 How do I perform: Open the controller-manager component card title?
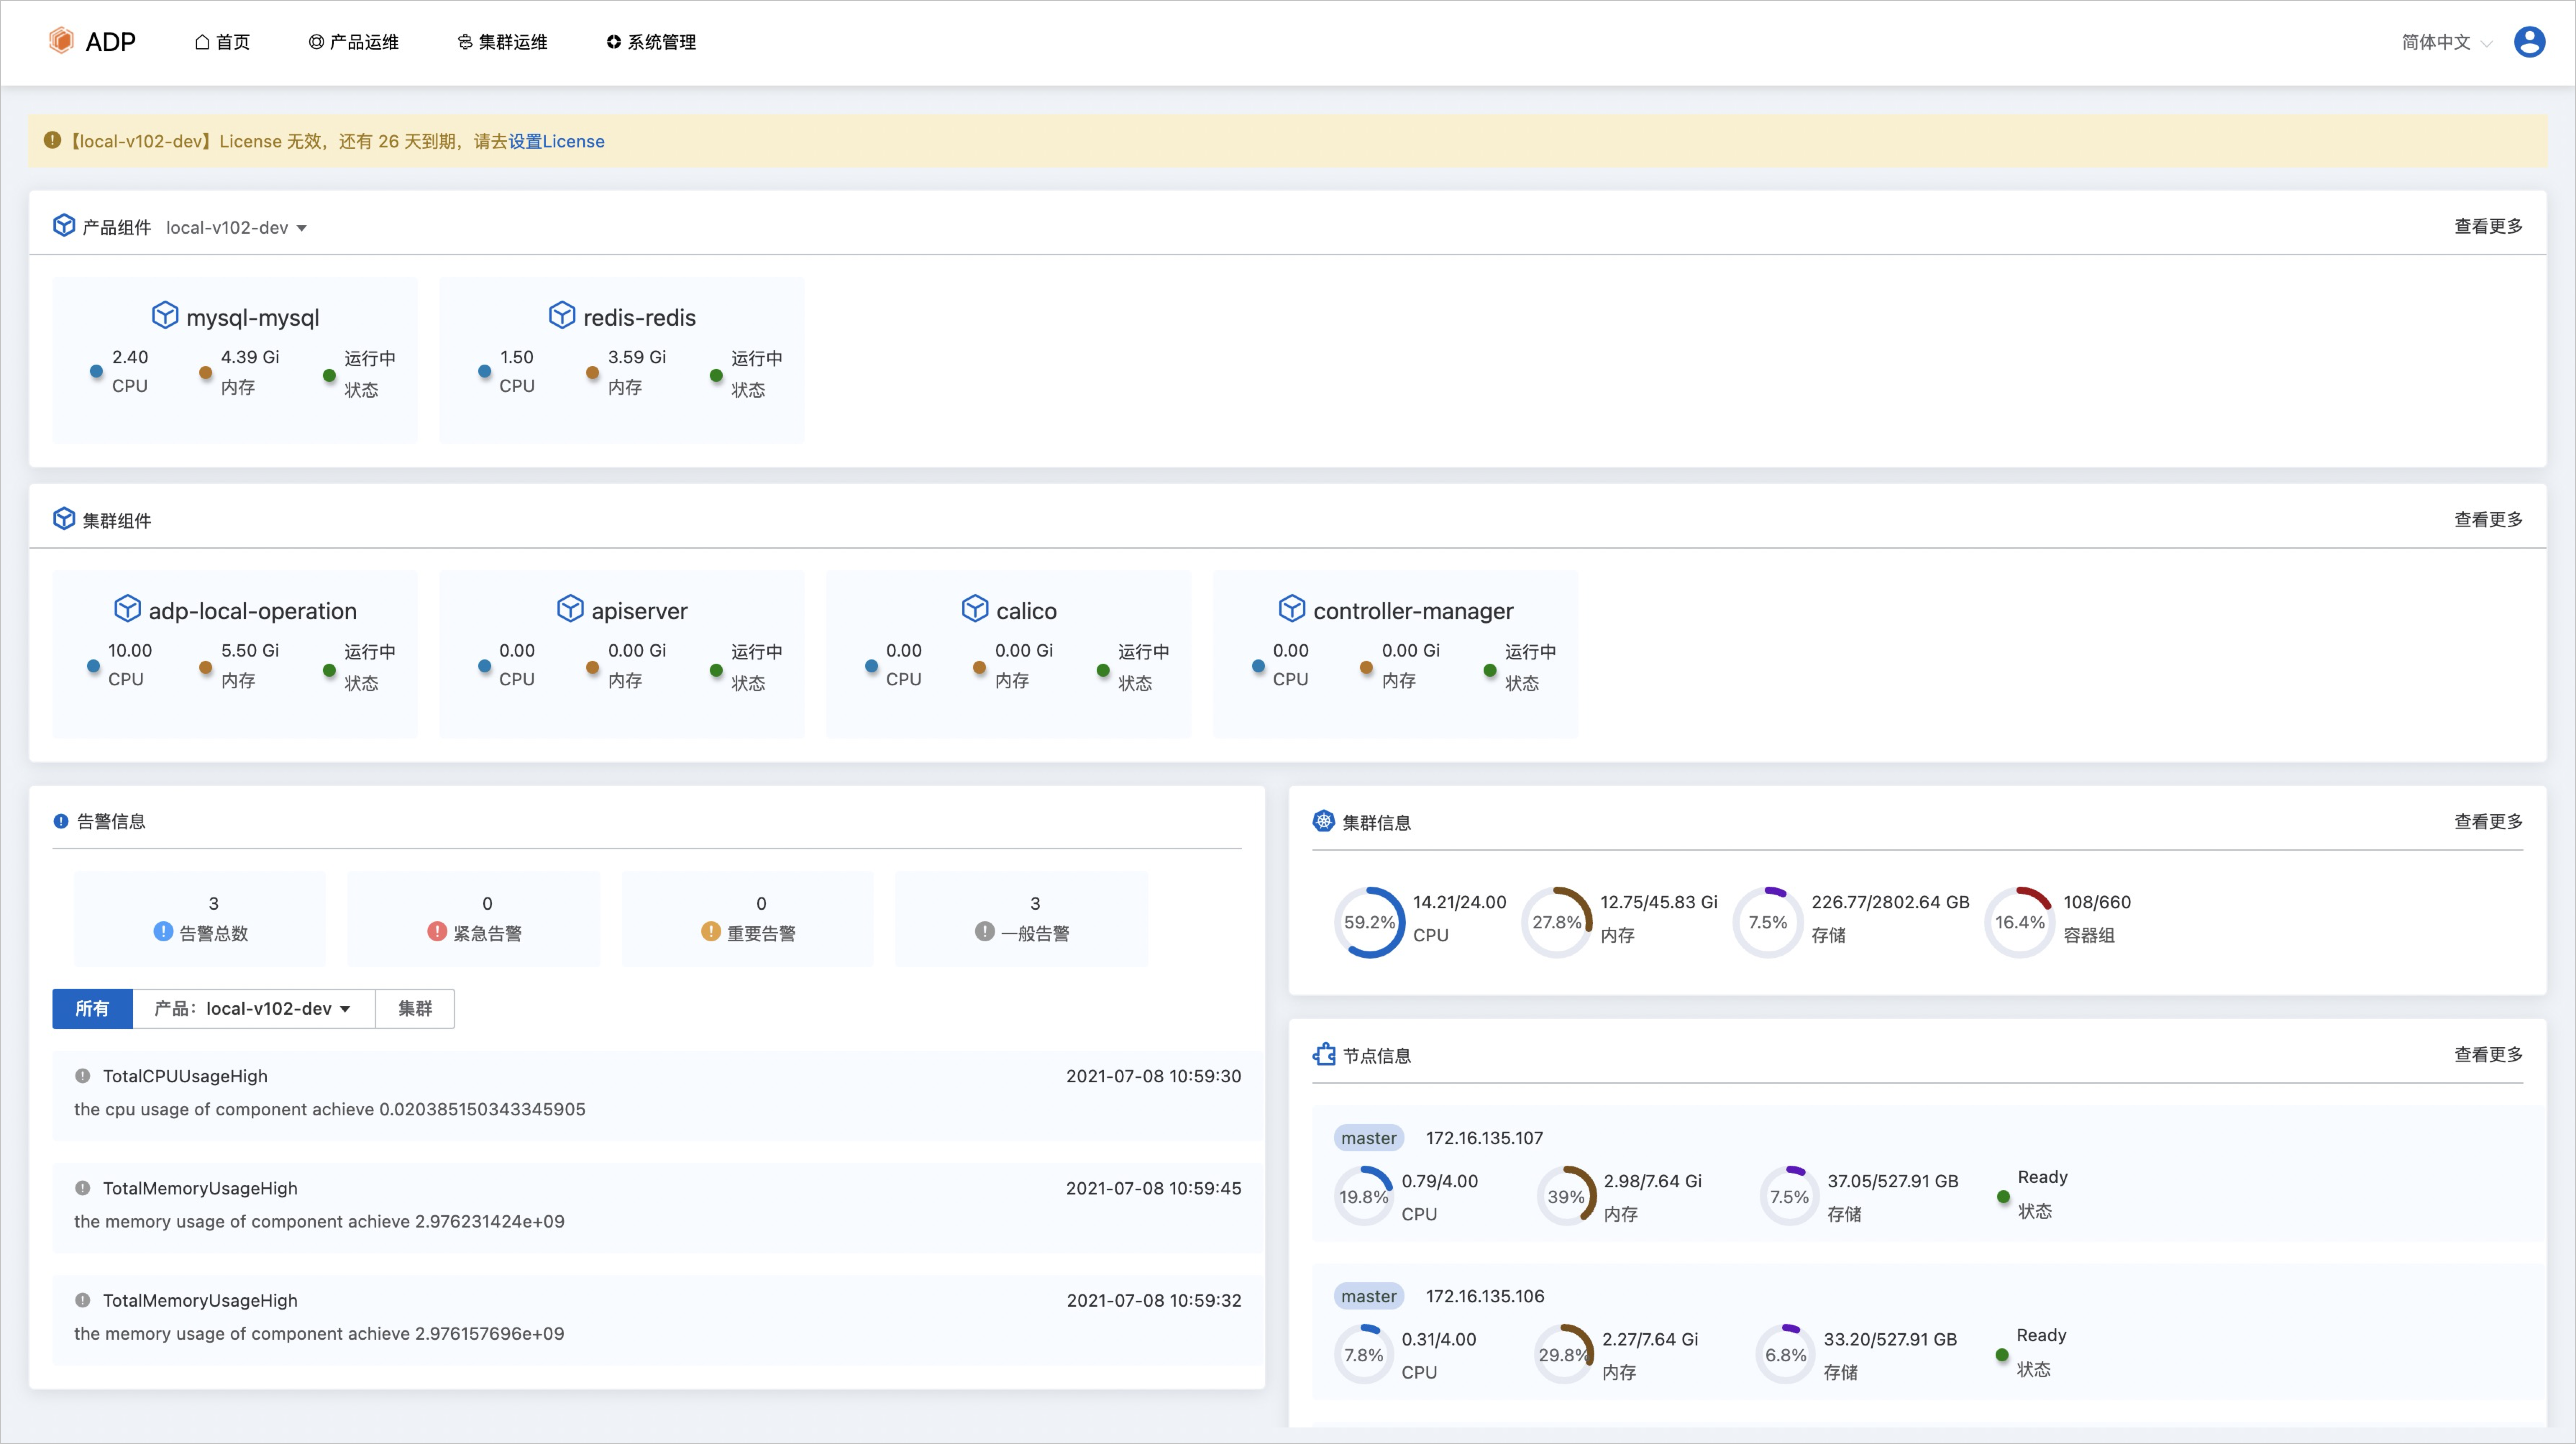click(1413, 610)
